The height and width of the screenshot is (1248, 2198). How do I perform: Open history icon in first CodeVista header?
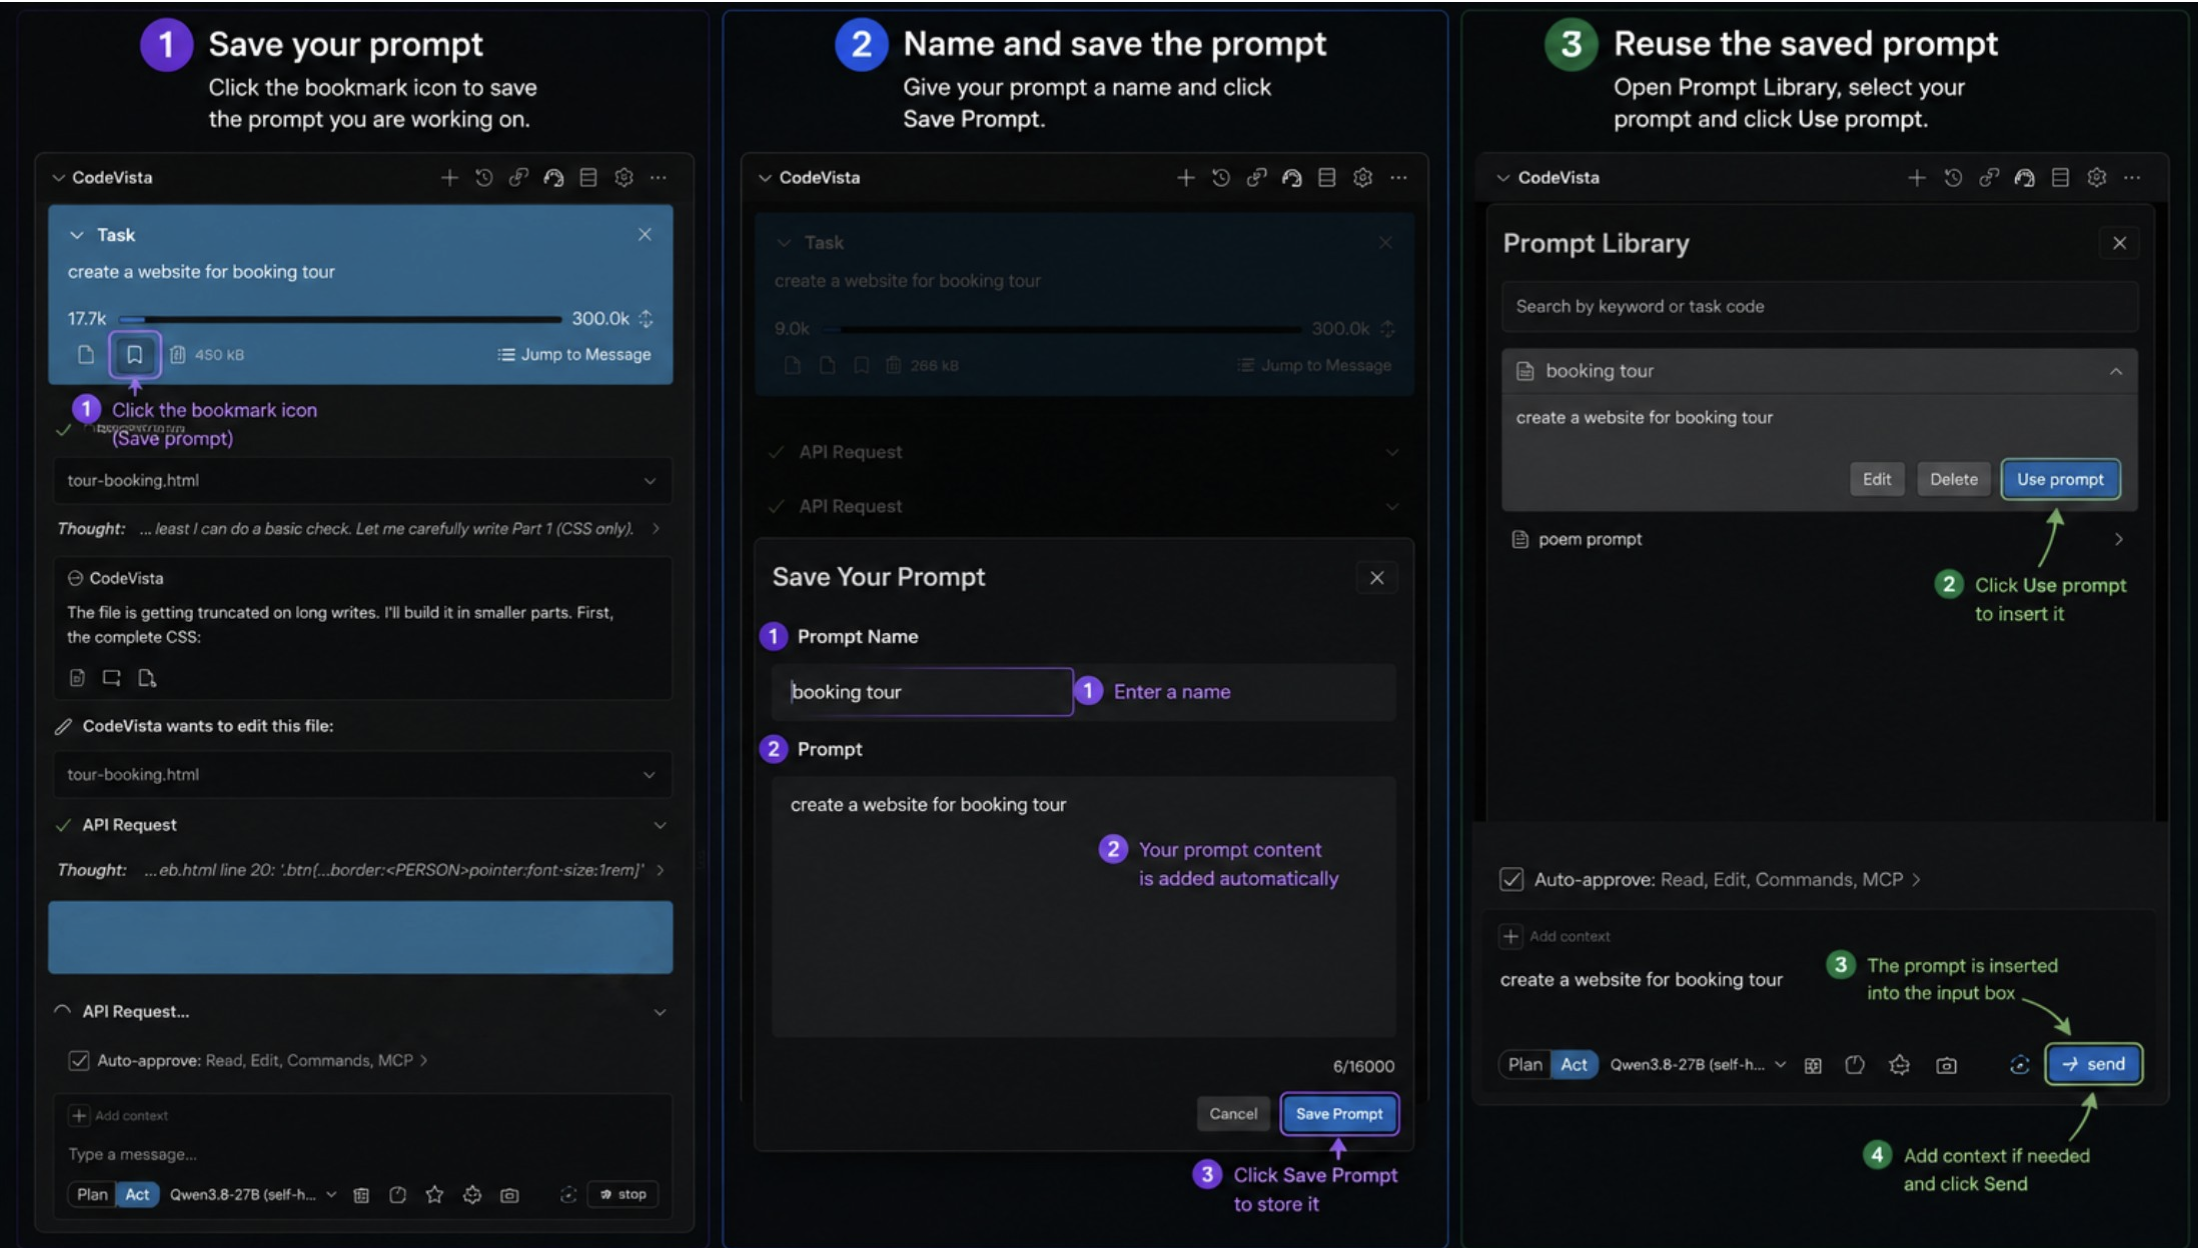click(484, 177)
